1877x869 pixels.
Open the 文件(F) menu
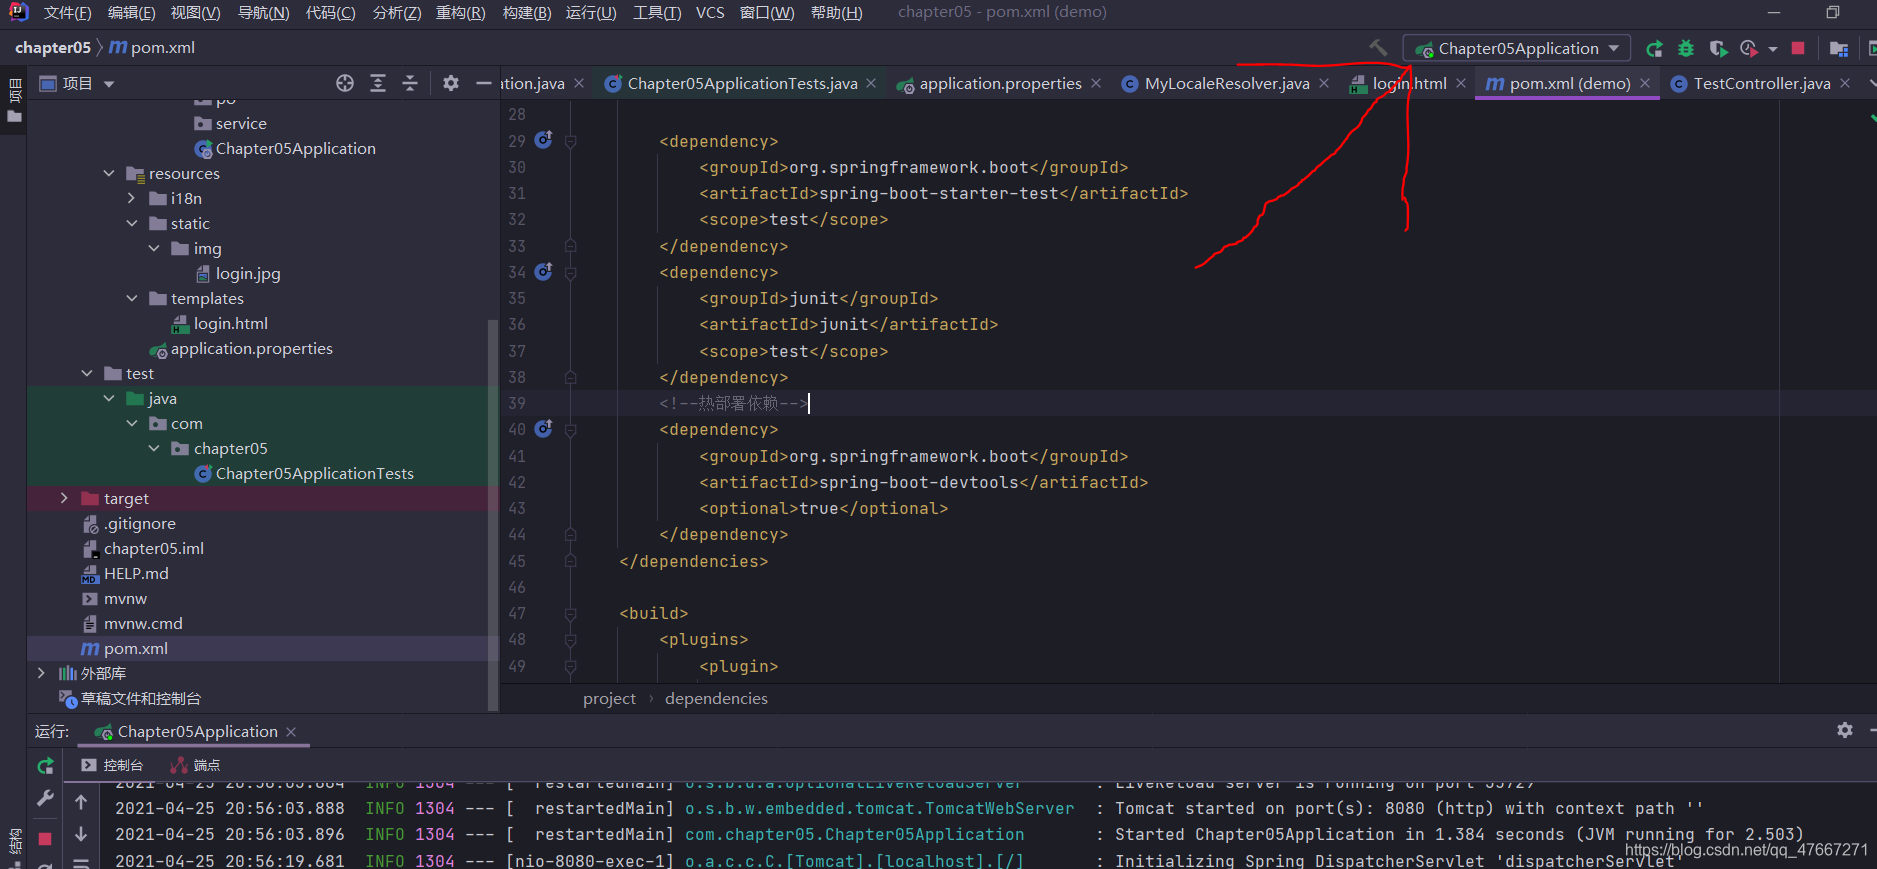click(x=68, y=13)
